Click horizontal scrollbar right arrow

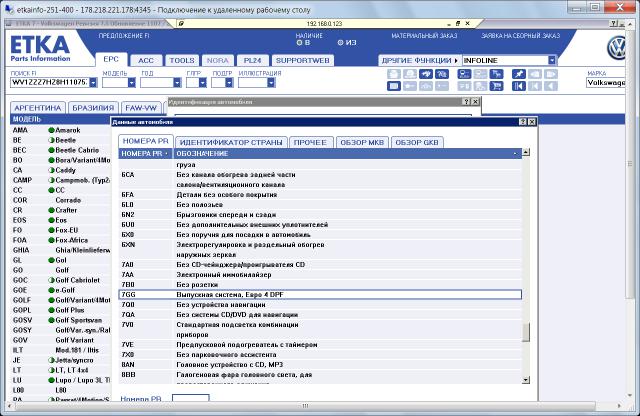(x=619, y=406)
